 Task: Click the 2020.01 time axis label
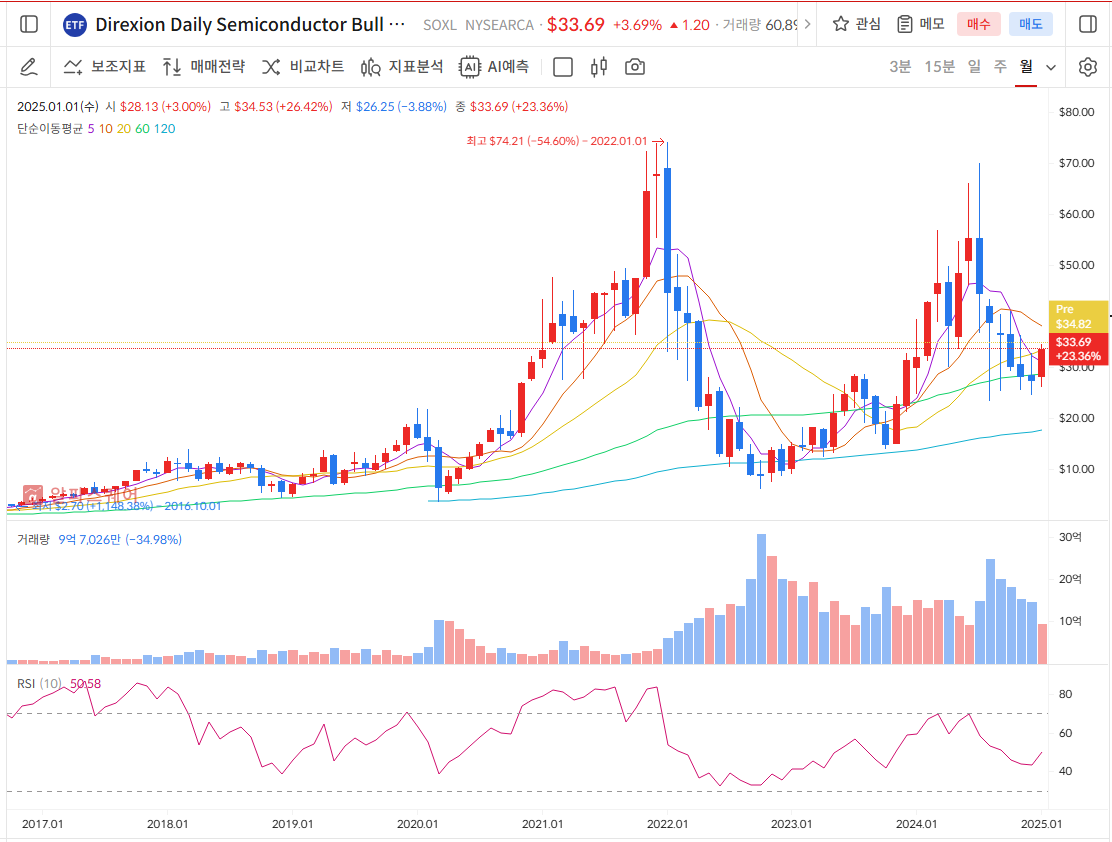418,824
